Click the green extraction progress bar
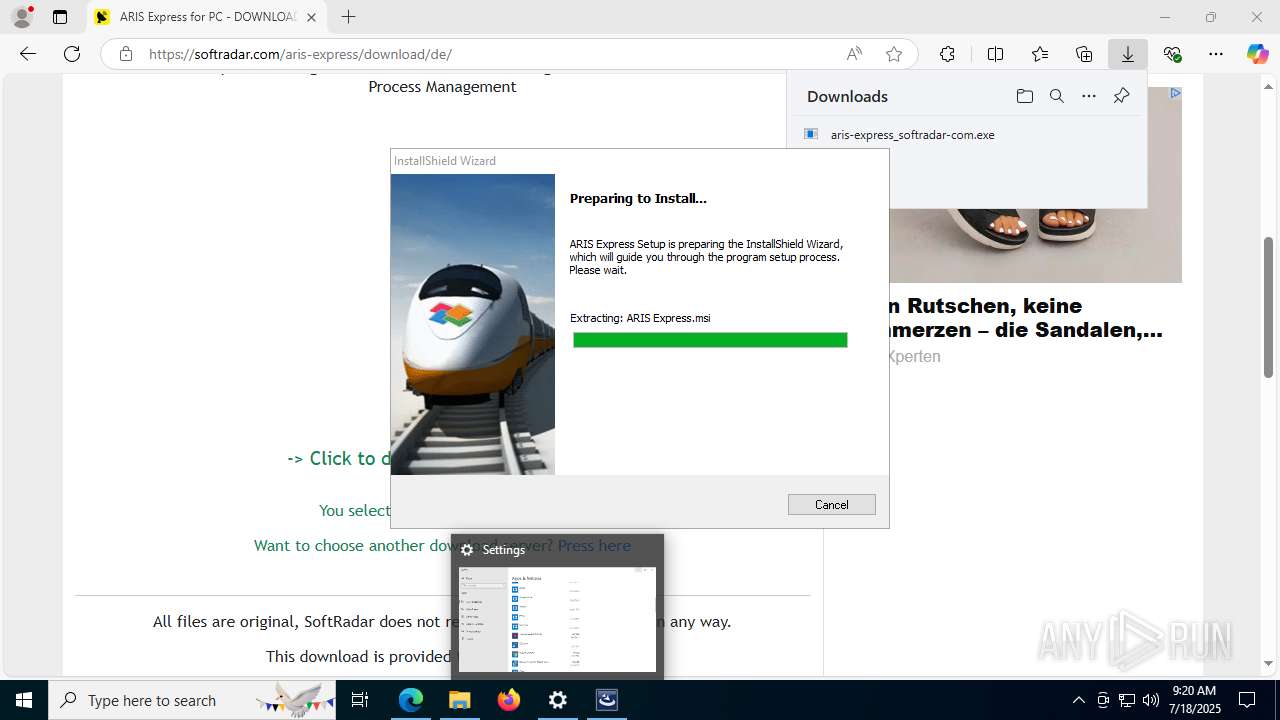 710,340
